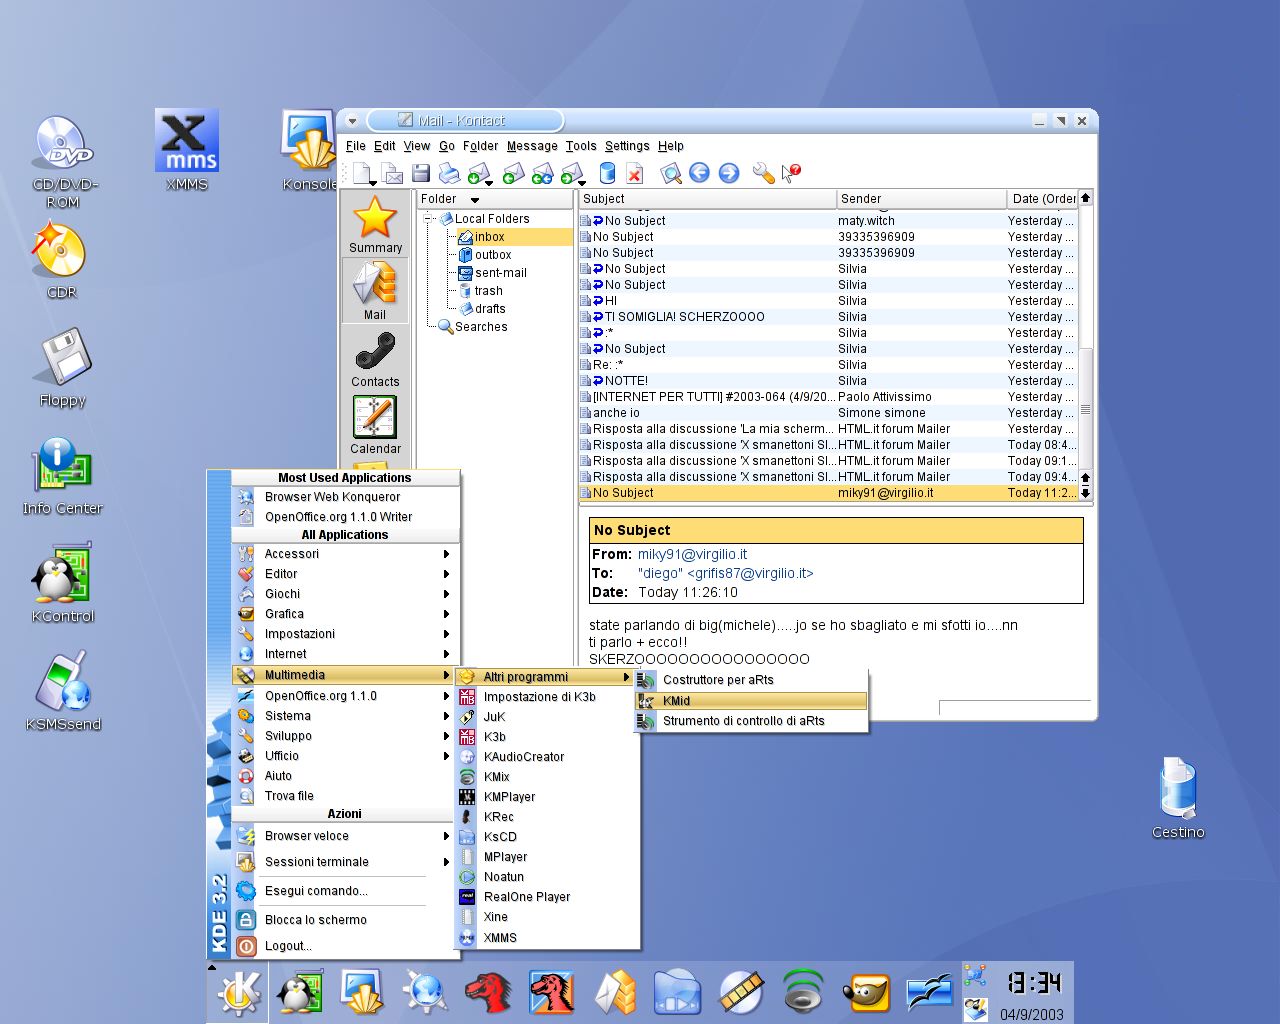Open the Folder menu in the menu bar
Viewport: 1280px width, 1024px height.
click(480, 146)
